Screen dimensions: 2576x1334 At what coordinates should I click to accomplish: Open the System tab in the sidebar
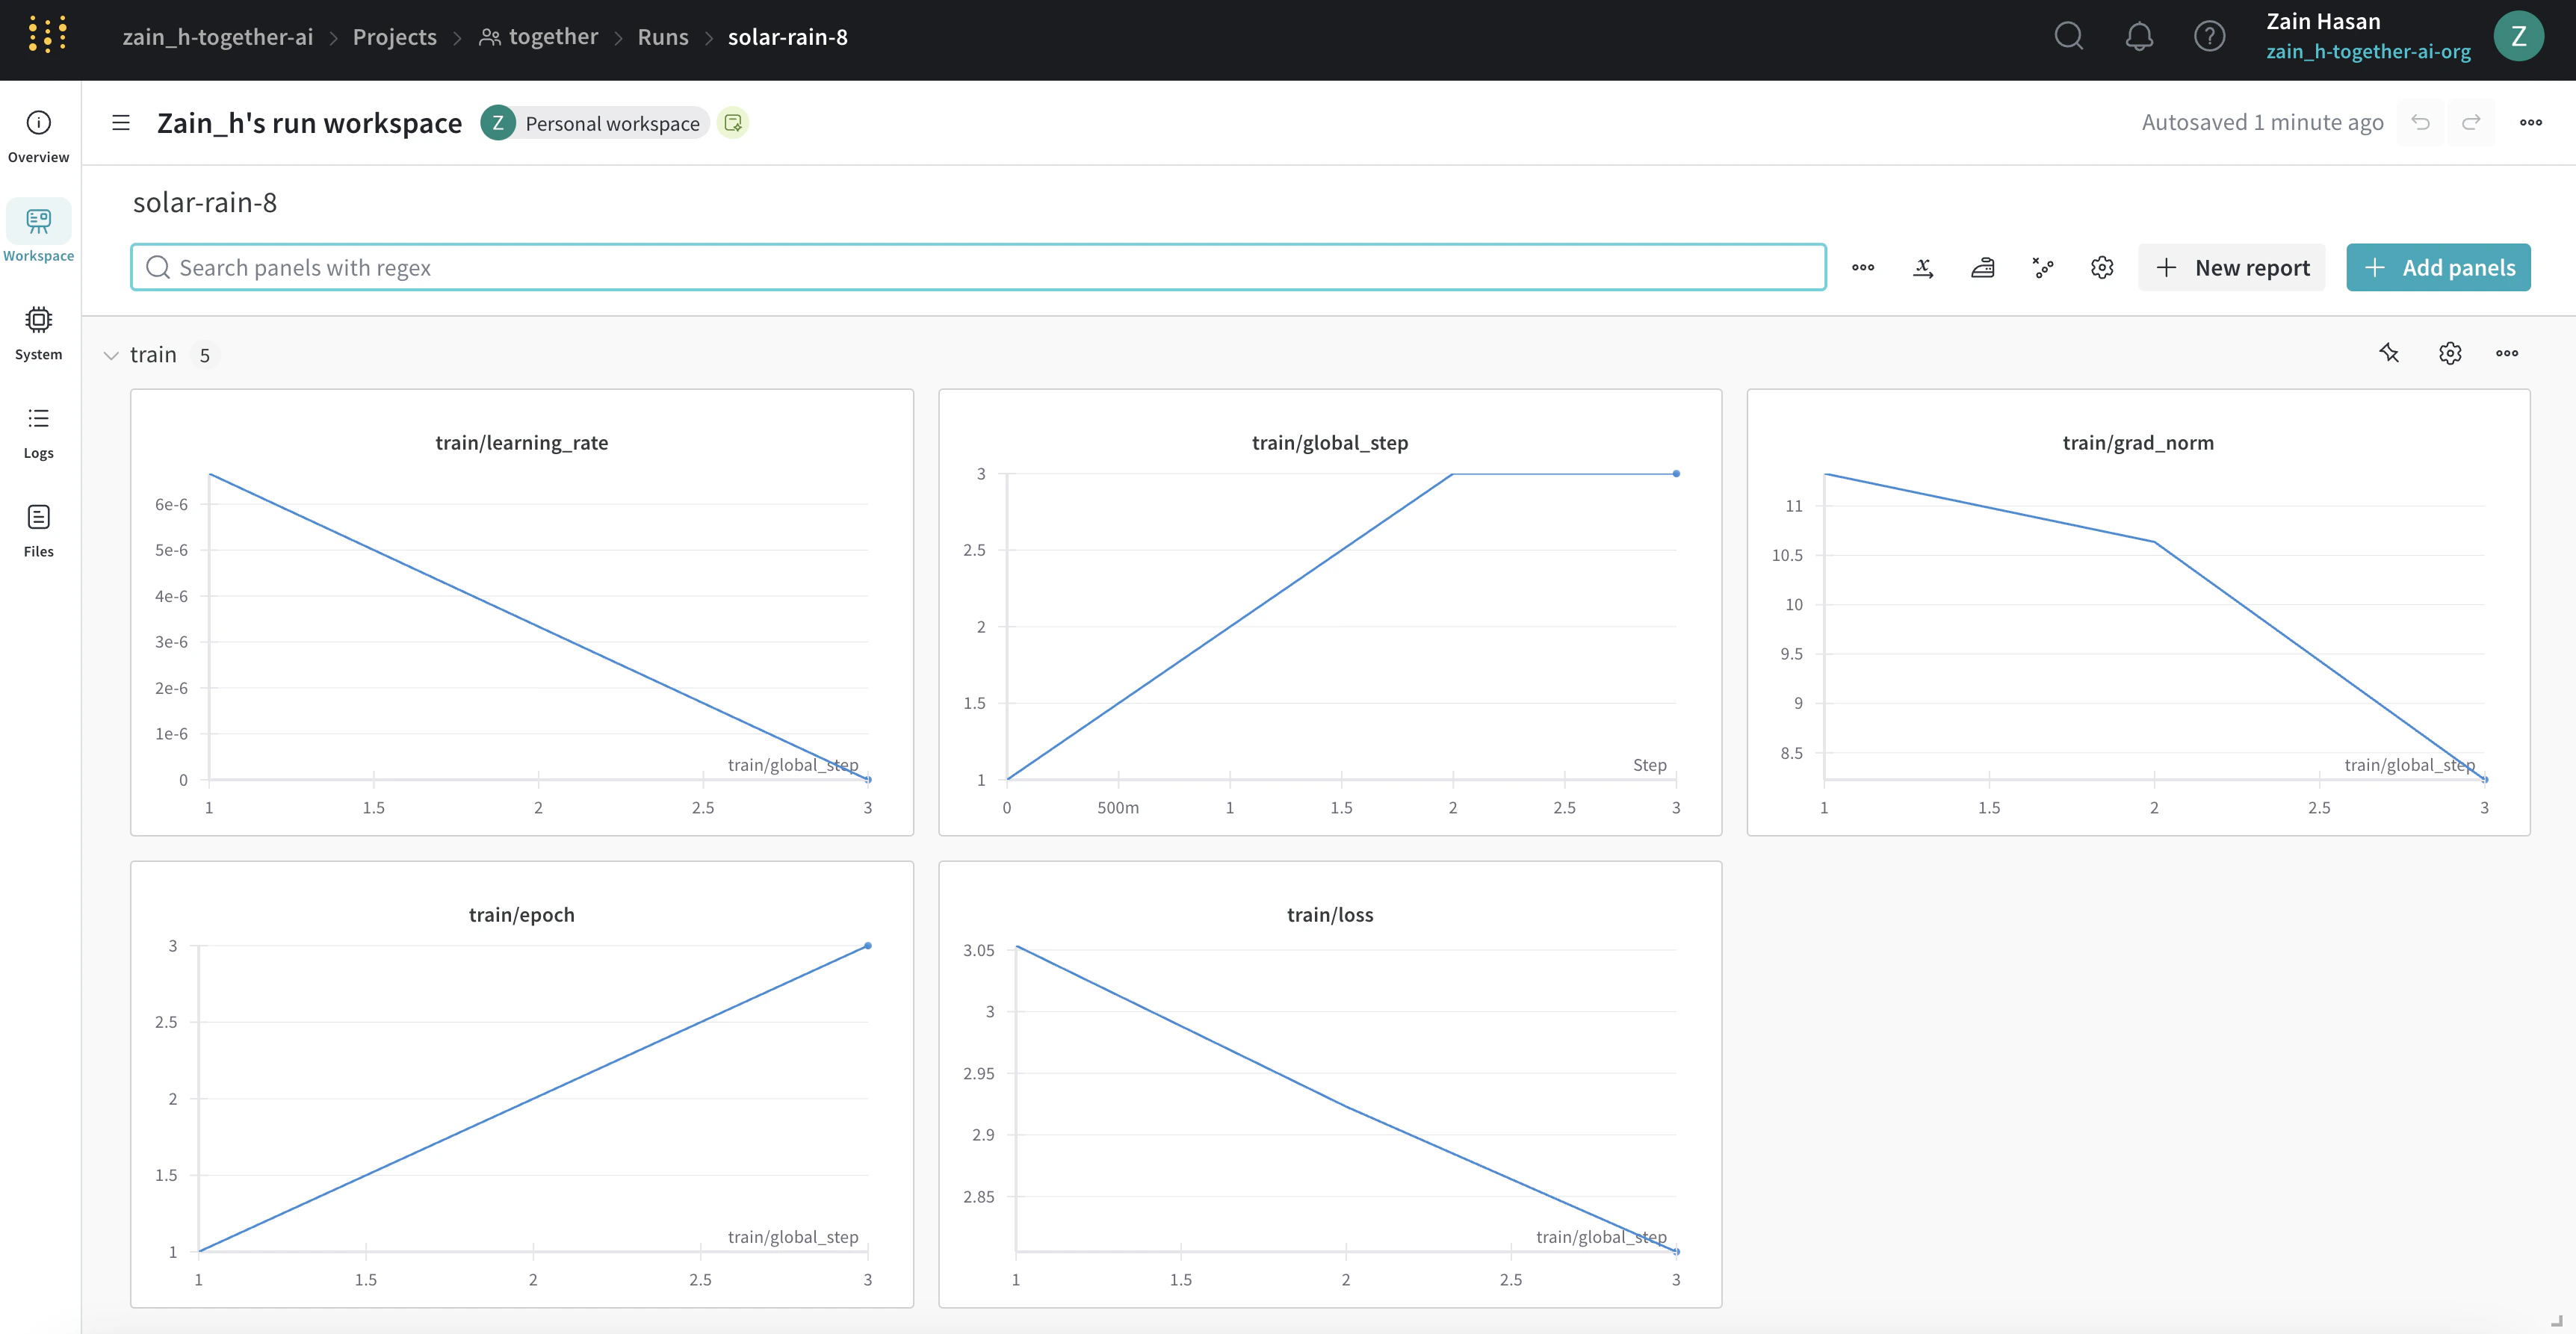point(38,332)
